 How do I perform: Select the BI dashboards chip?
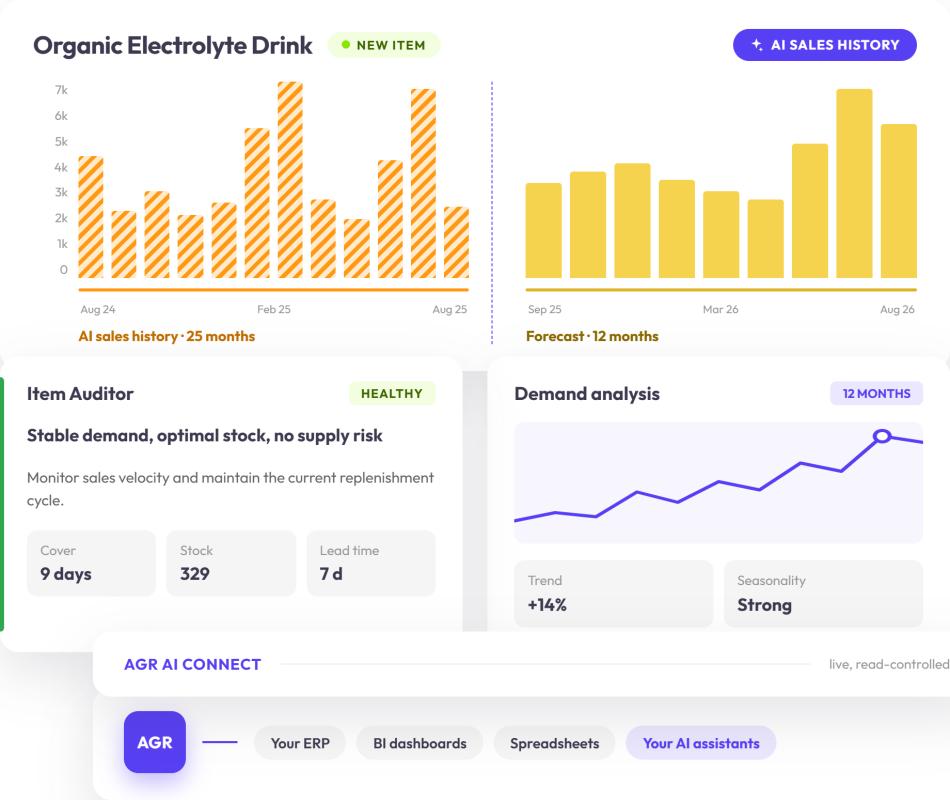[420, 743]
